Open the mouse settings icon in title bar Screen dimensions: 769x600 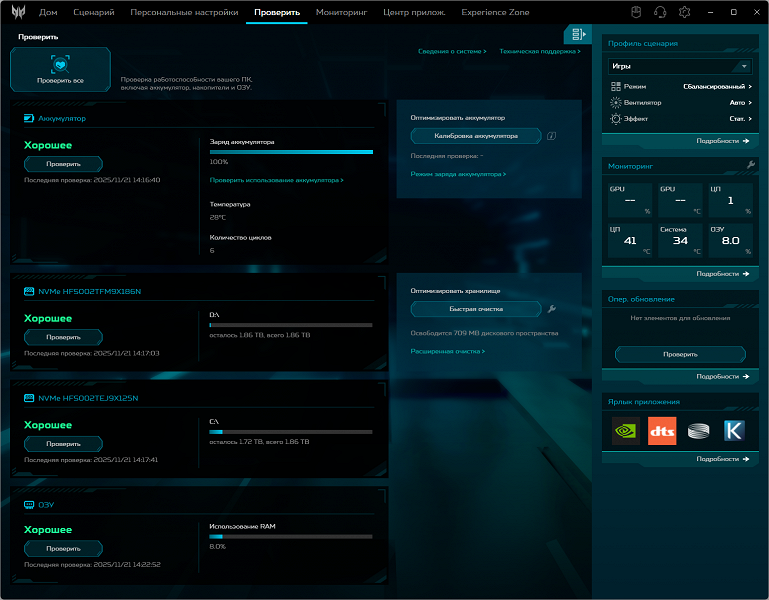[x=636, y=12]
